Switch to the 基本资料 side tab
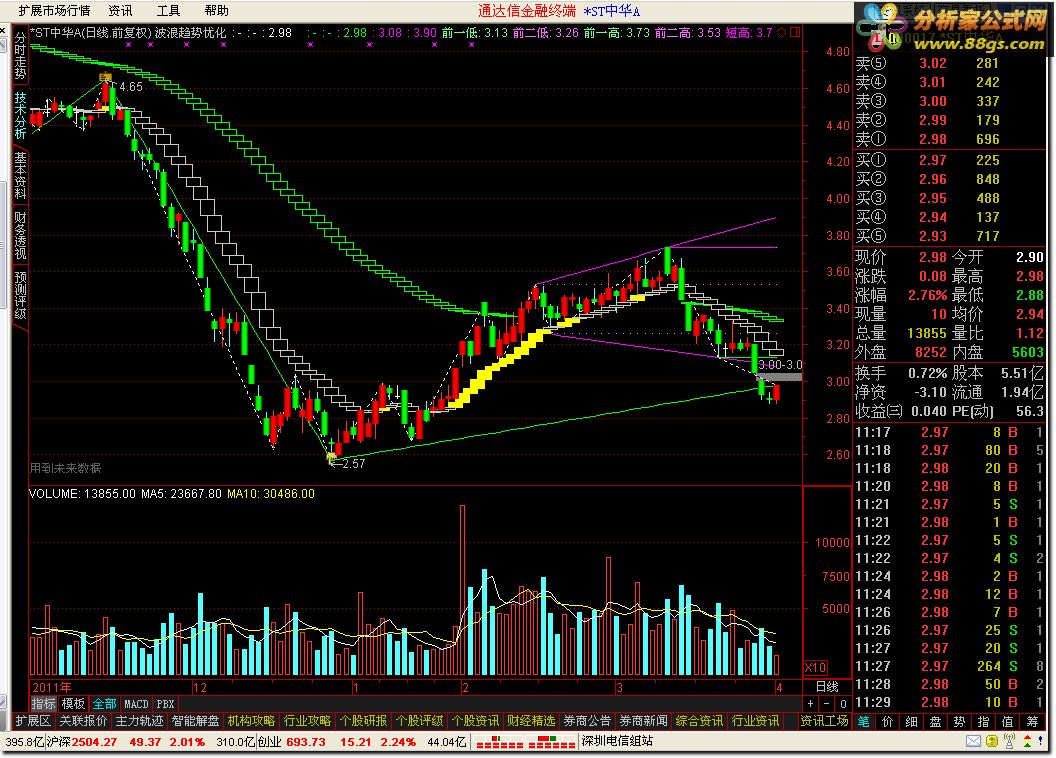The height and width of the screenshot is (758, 1056). [x=20, y=175]
